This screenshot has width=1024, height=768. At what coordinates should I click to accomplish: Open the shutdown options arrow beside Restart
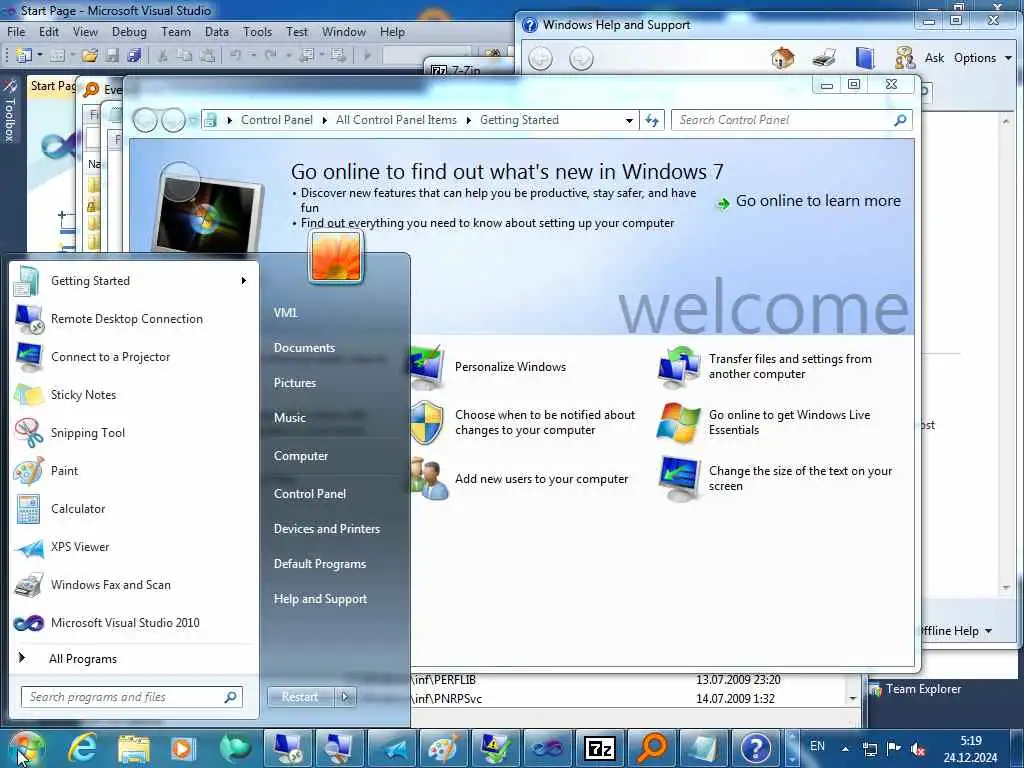coord(345,697)
